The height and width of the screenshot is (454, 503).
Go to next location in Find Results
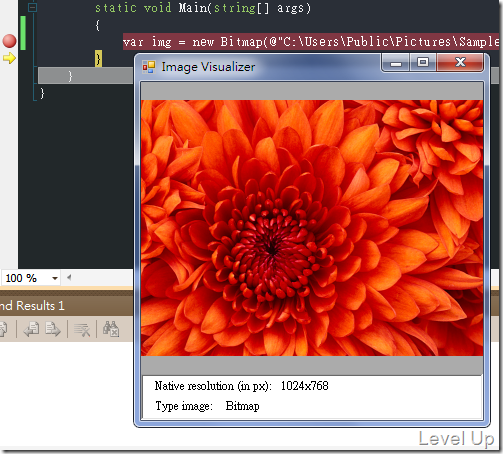coord(53,329)
